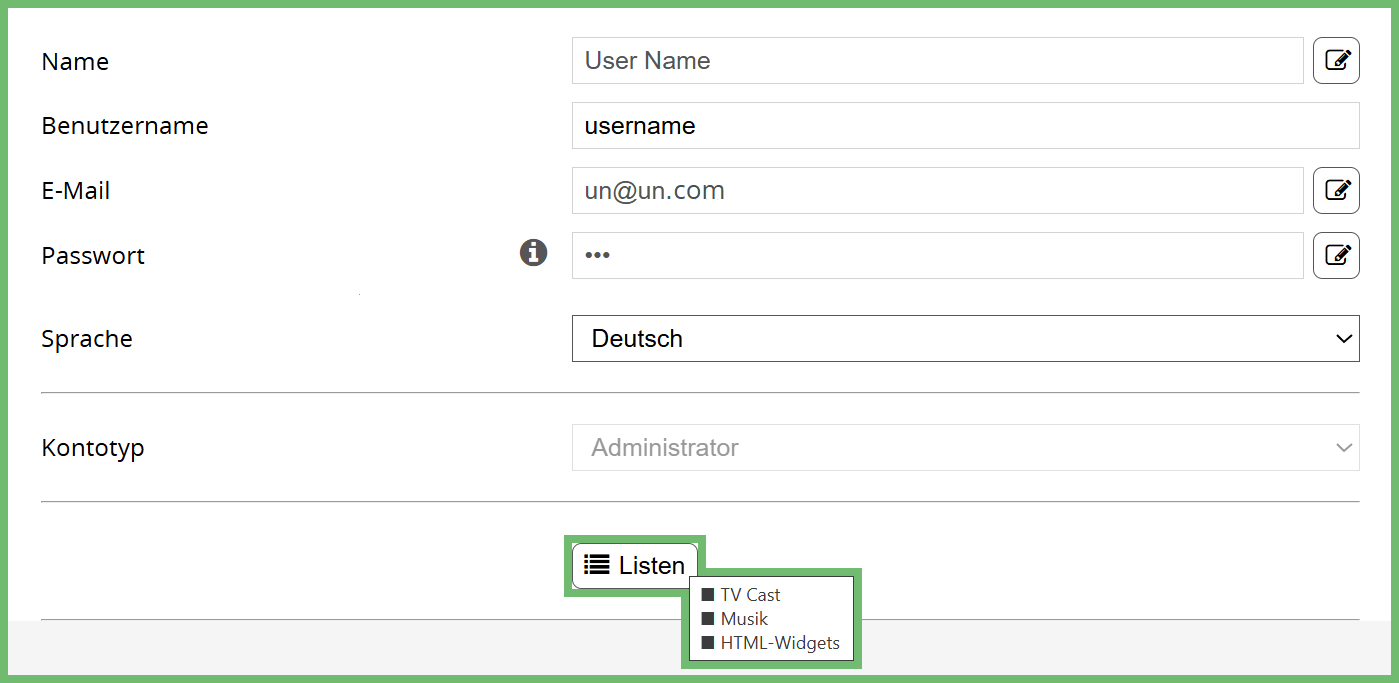
Task: Select the TV Cast entry text
Action: coord(750,595)
